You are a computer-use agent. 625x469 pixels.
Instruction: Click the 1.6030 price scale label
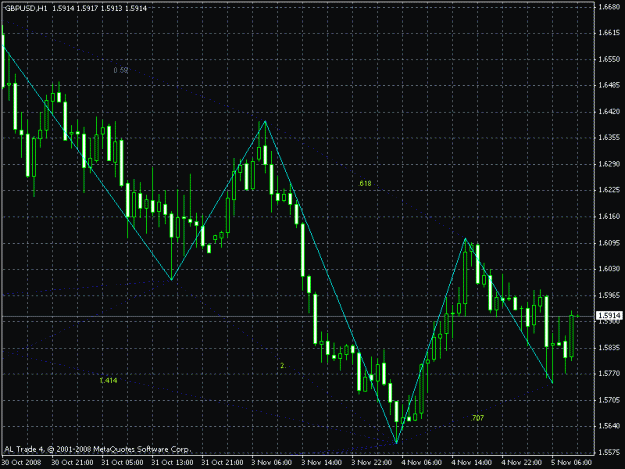(x=610, y=269)
